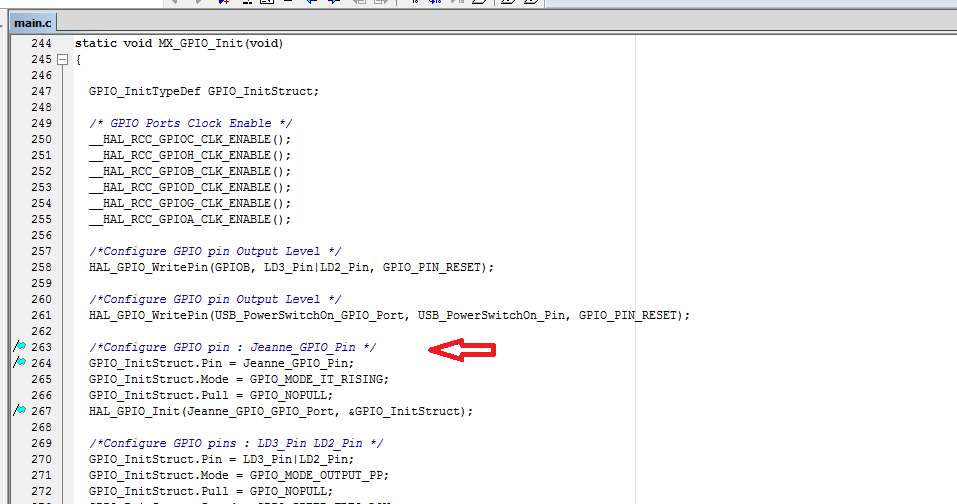Click line number 258 in the gutter
Viewport: 957px width, 504px height.
point(42,267)
